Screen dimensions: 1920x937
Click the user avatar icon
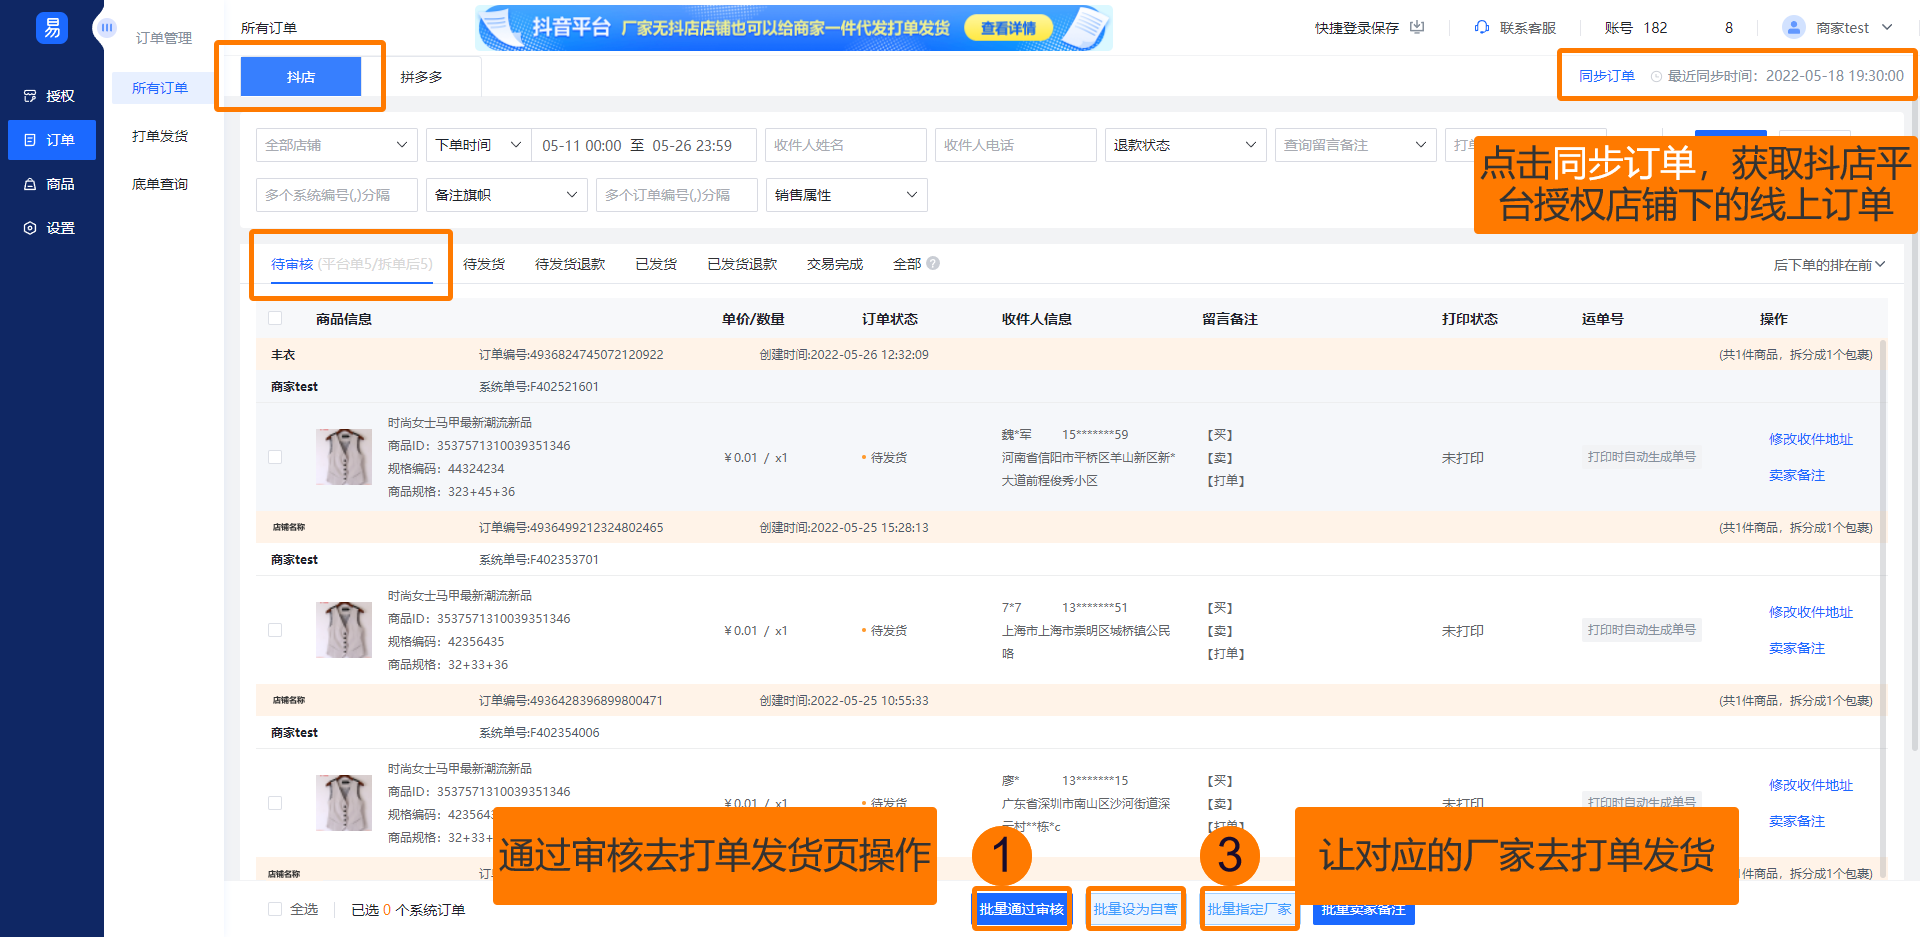(x=1794, y=27)
